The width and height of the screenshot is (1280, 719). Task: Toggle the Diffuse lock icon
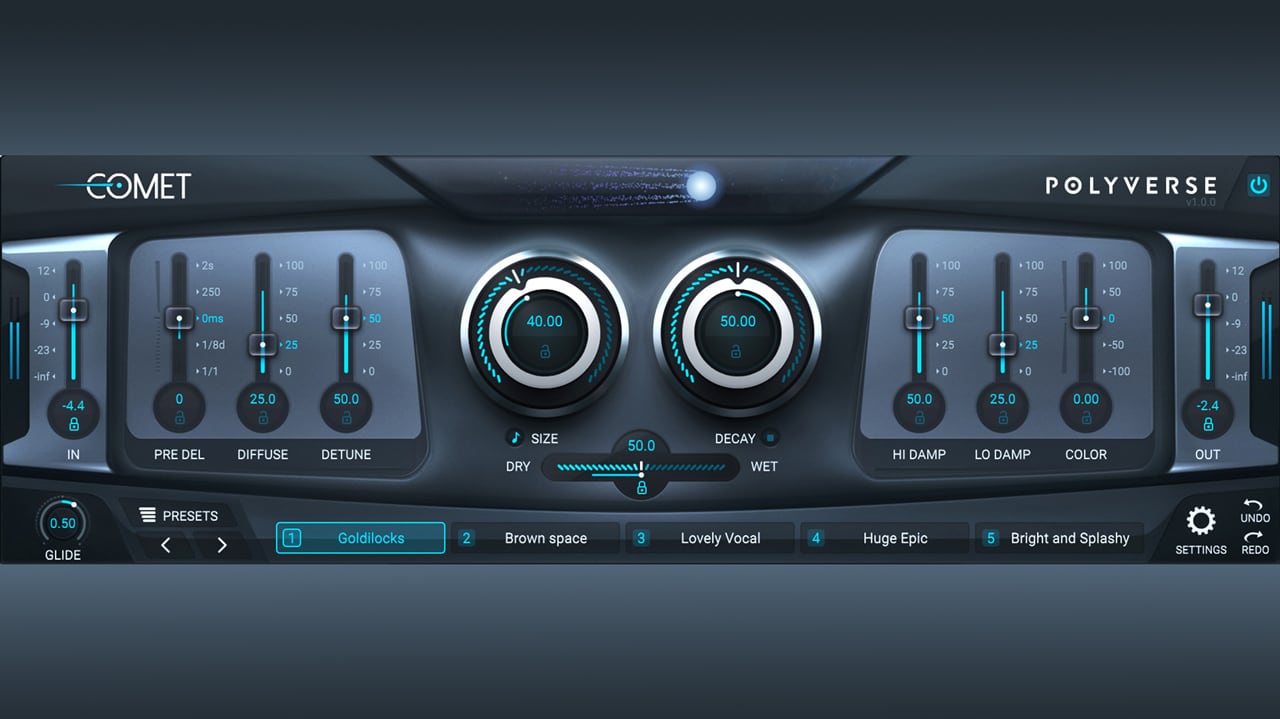pos(263,418)
